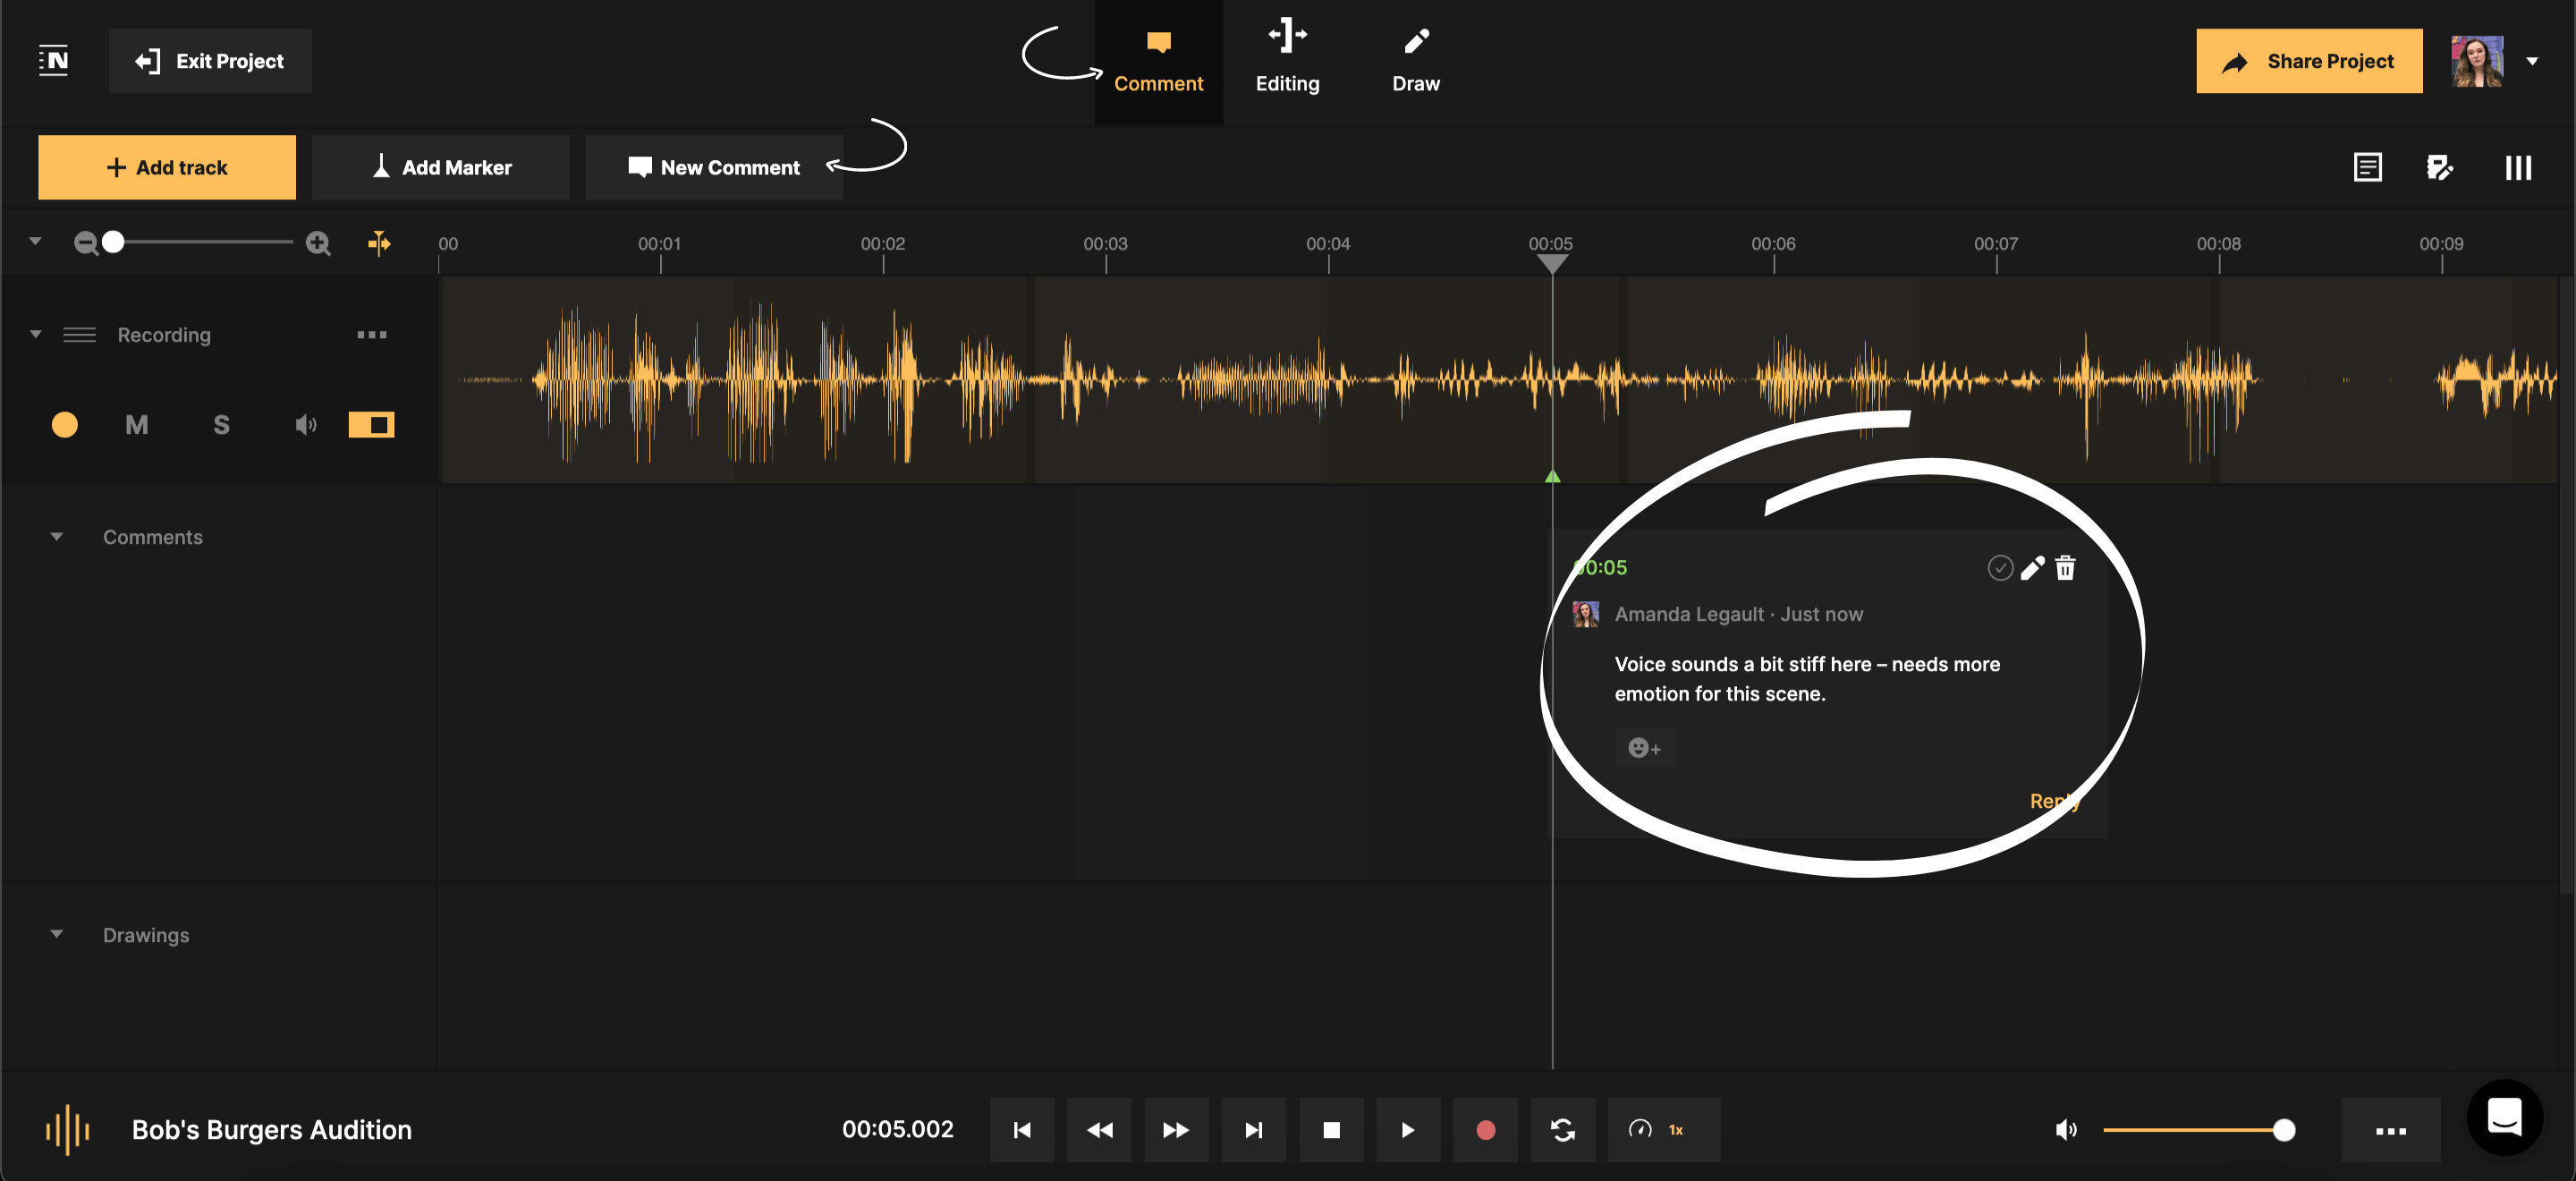The width and height of the screenshot is (2576, 1181).
Task: Start recording with the record button
Action: pos(1485,1130)
